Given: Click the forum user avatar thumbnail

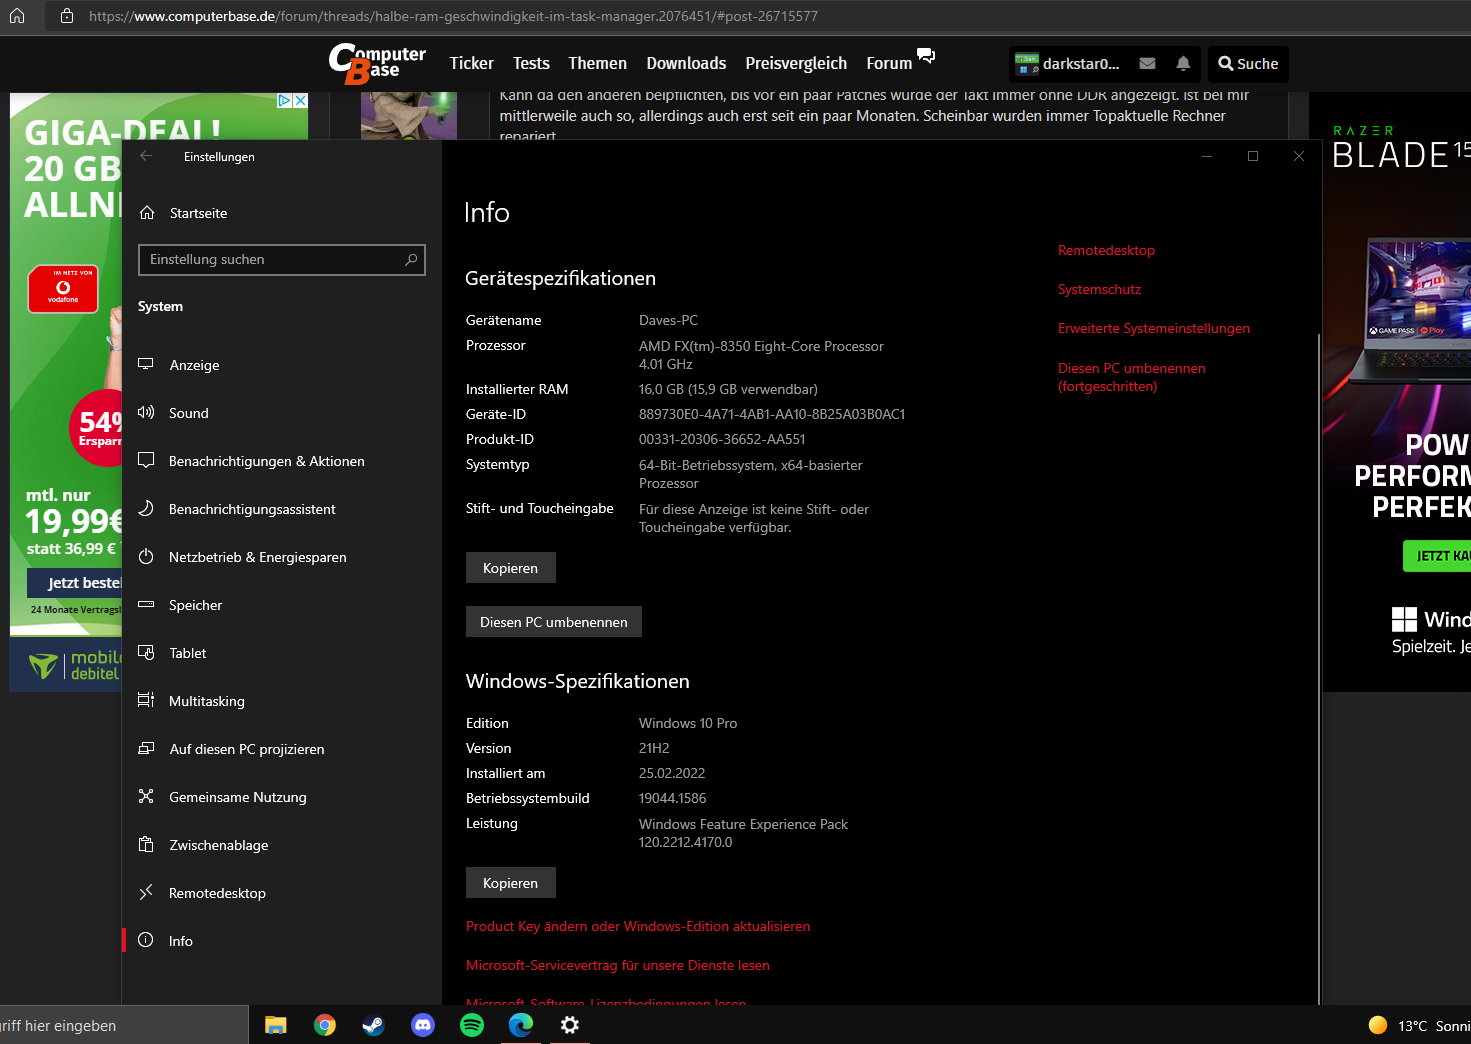Looking at the screenshot, I should tap(408, 116).
